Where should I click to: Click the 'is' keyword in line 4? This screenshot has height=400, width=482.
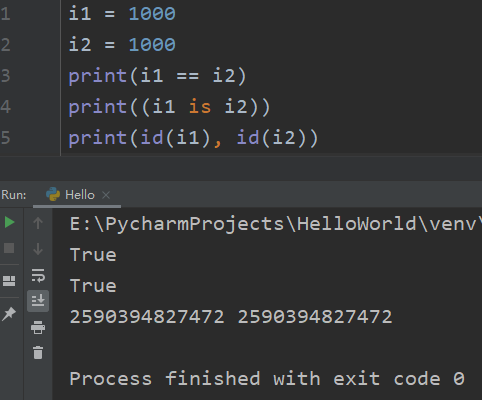[x=200, y=107]
